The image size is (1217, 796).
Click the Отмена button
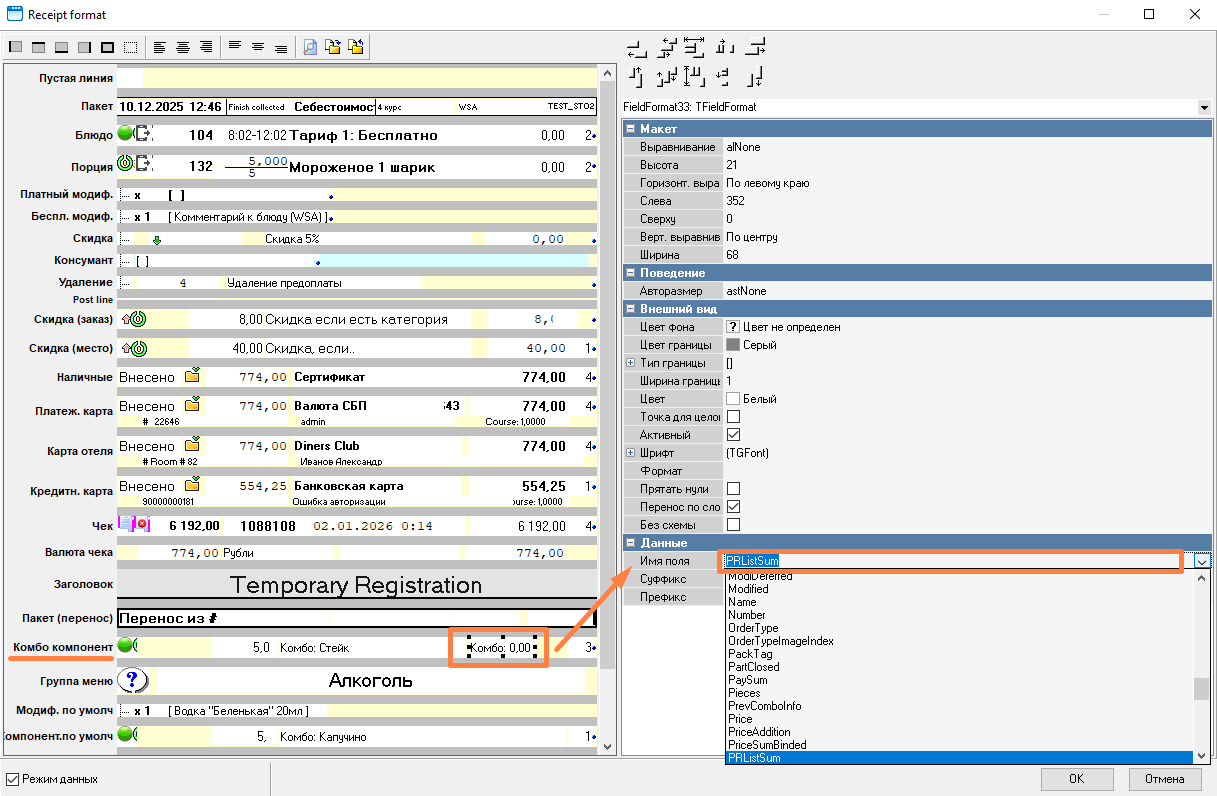[x=1165, y=779]
